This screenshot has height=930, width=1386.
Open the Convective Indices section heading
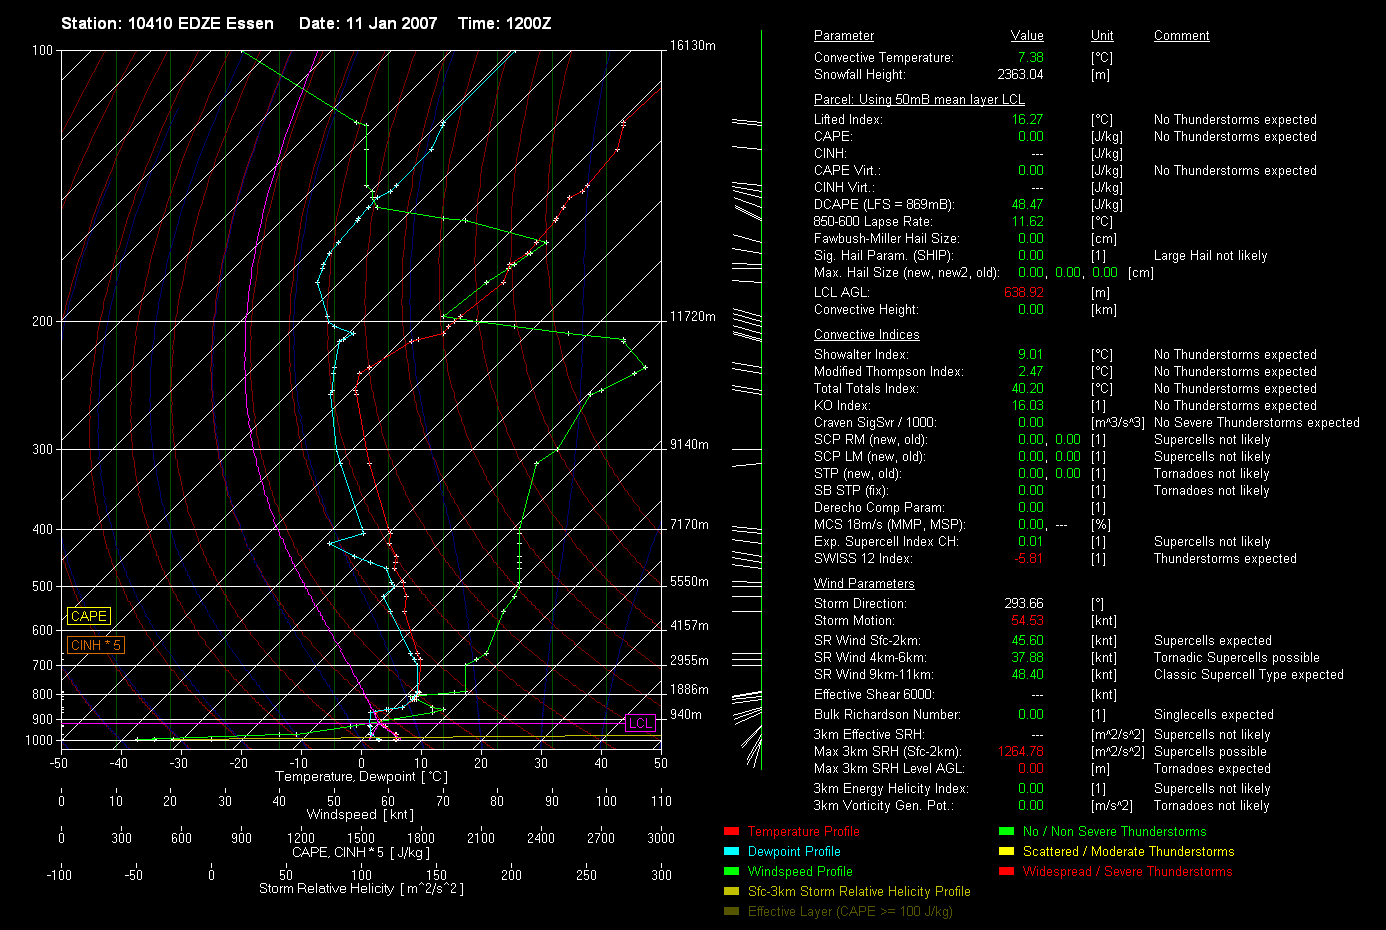(866, 334)
